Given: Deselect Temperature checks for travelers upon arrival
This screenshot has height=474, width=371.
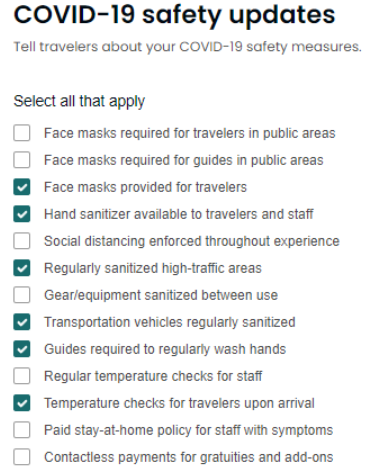Looking at the screenshot, I should pyautogui.click(x=22, y=403).
